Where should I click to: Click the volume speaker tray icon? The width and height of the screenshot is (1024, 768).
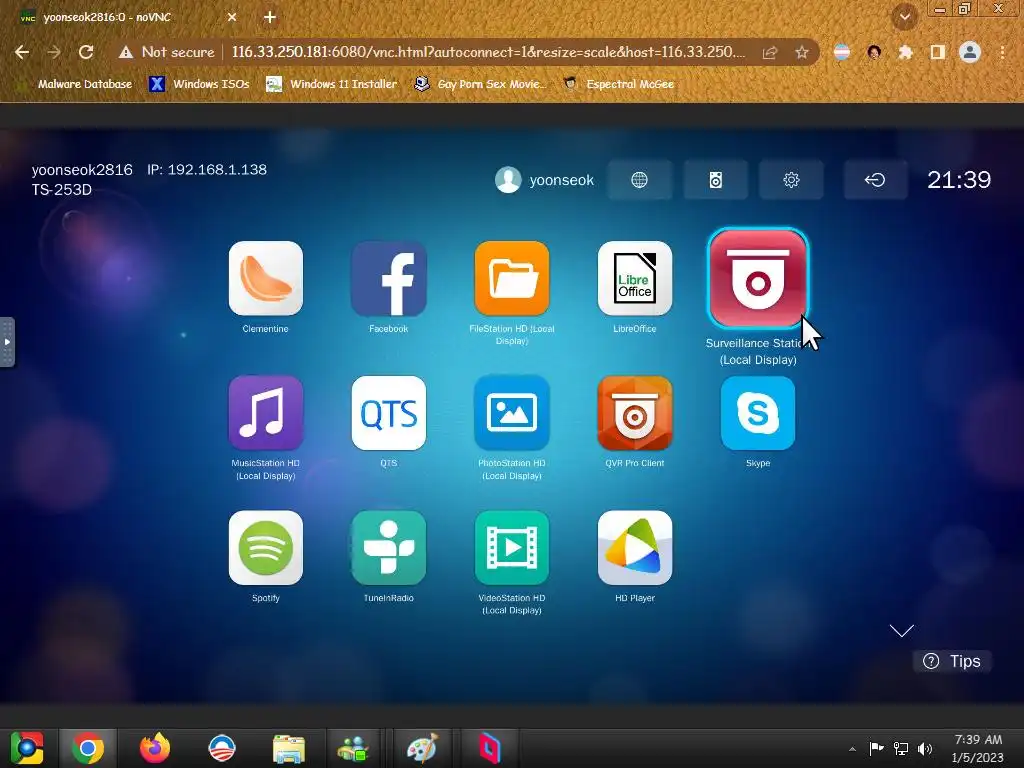point(925,749)
